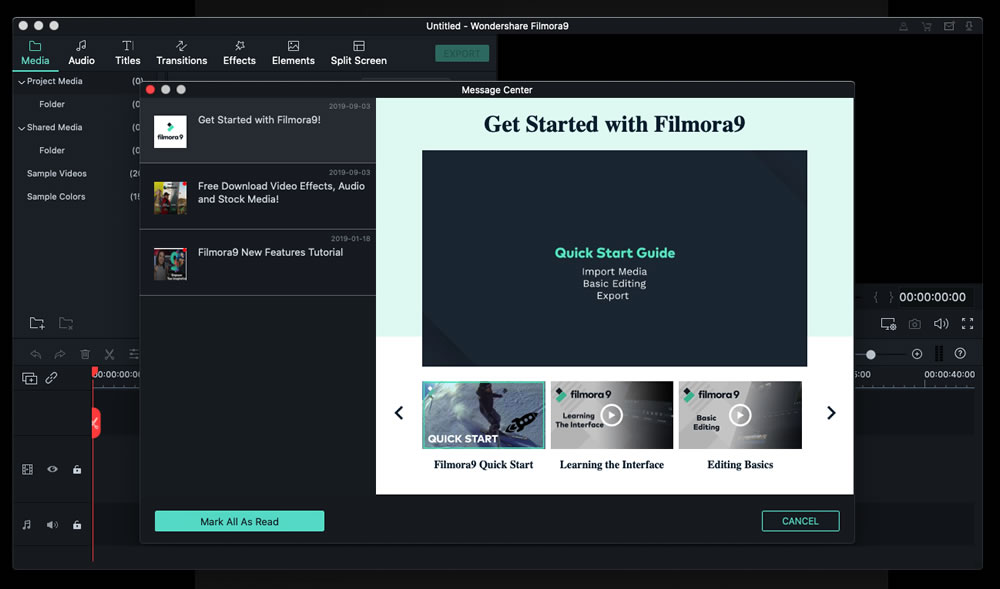Click the redo arrow in timeline toolbar
The height and width of the screenshot is (589, 1000).
pyautogui.click(x=60, y=354)
